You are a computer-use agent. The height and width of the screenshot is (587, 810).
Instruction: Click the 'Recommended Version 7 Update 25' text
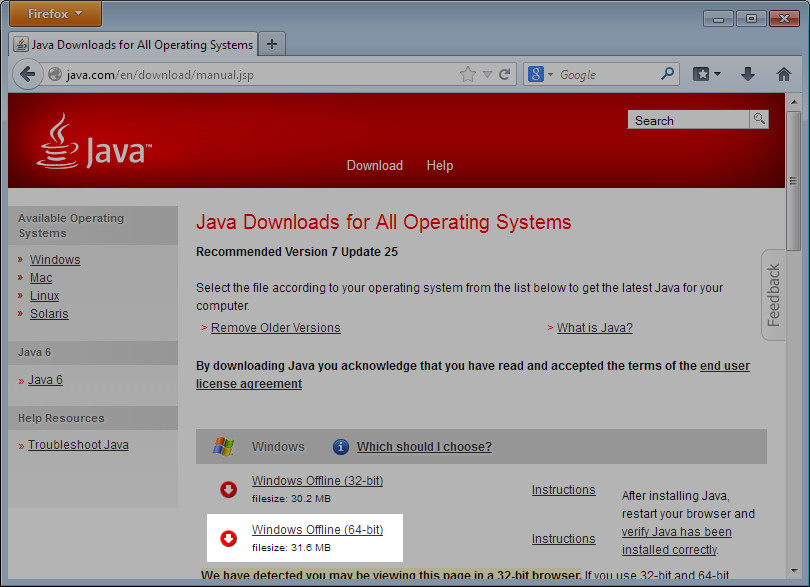click(x=297, y=252)
